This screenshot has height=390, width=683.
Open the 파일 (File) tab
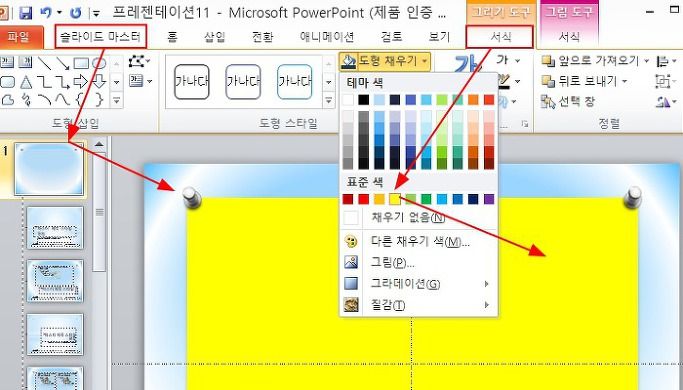click(x=19, y=37)
